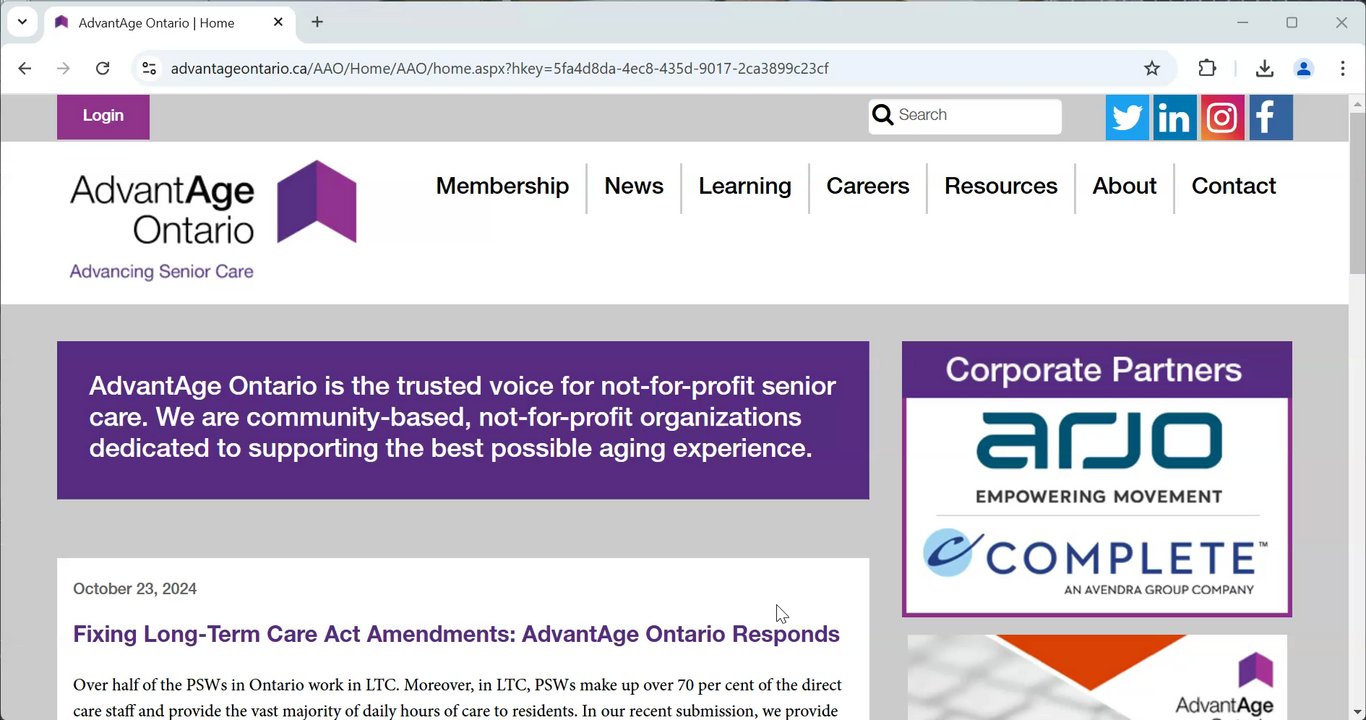Open the browser extensions puzzle icon

1207,68
